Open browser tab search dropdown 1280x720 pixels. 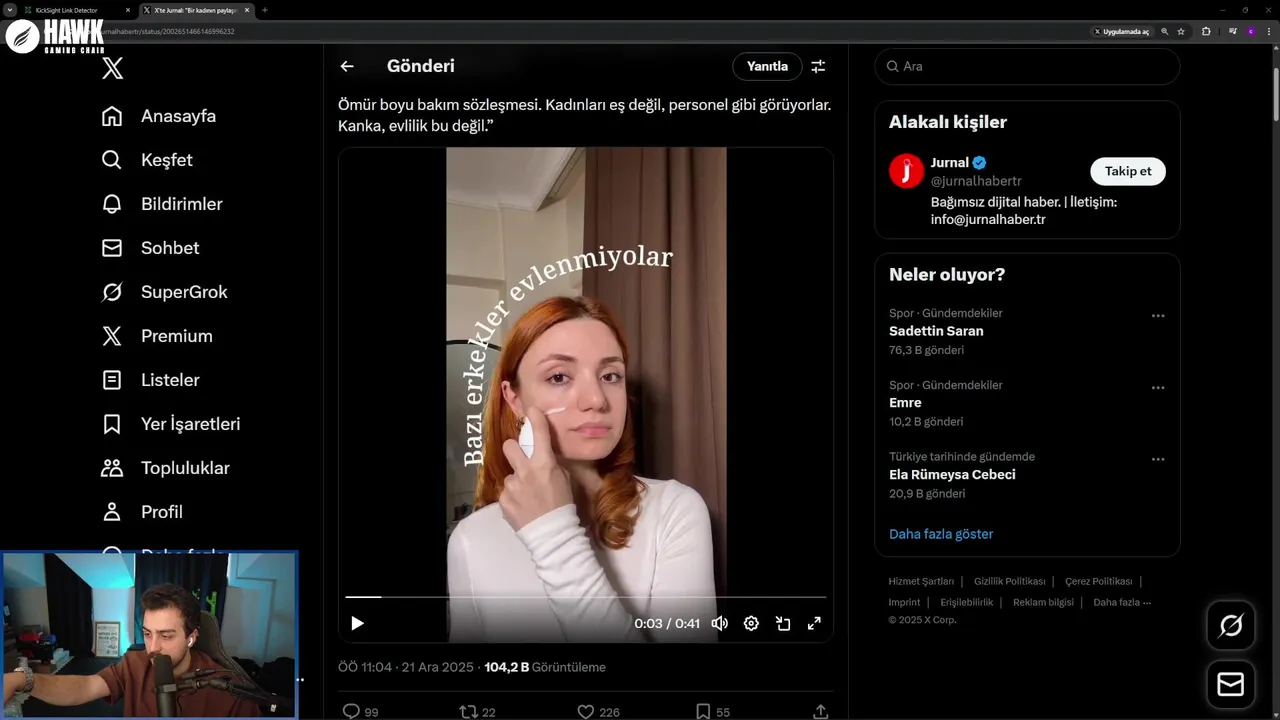tap(9, 10)
